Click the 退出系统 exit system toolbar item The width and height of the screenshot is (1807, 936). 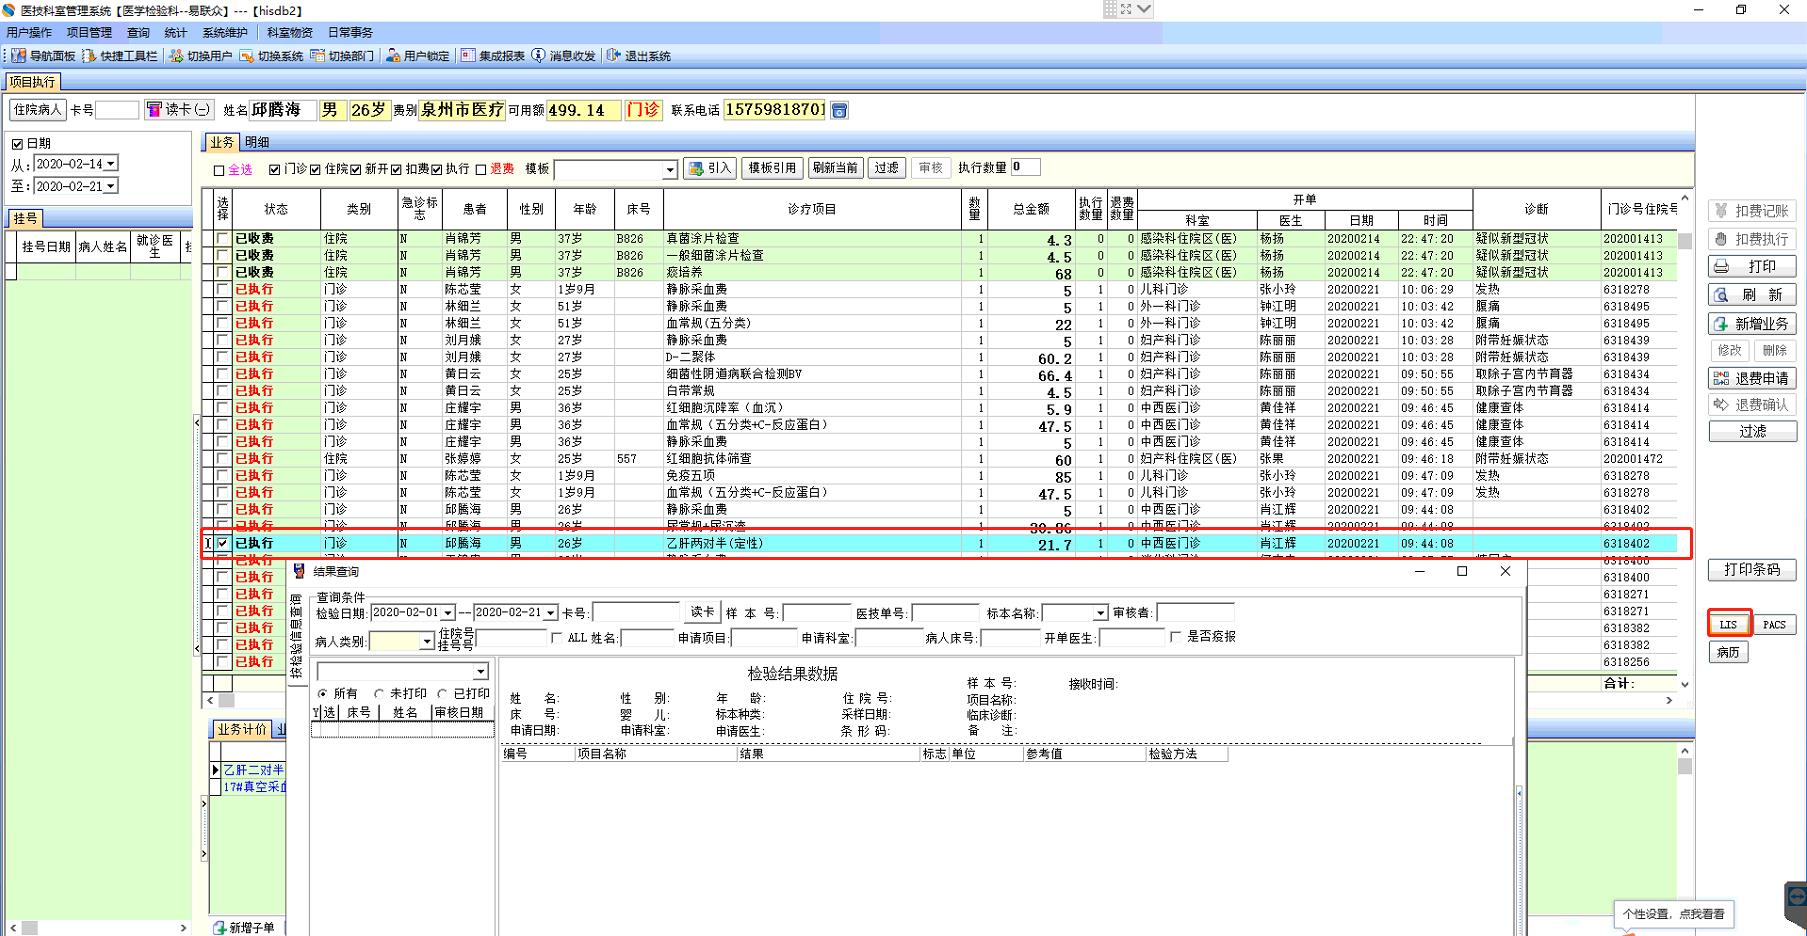pyautogui.click(x=639, y=56)
